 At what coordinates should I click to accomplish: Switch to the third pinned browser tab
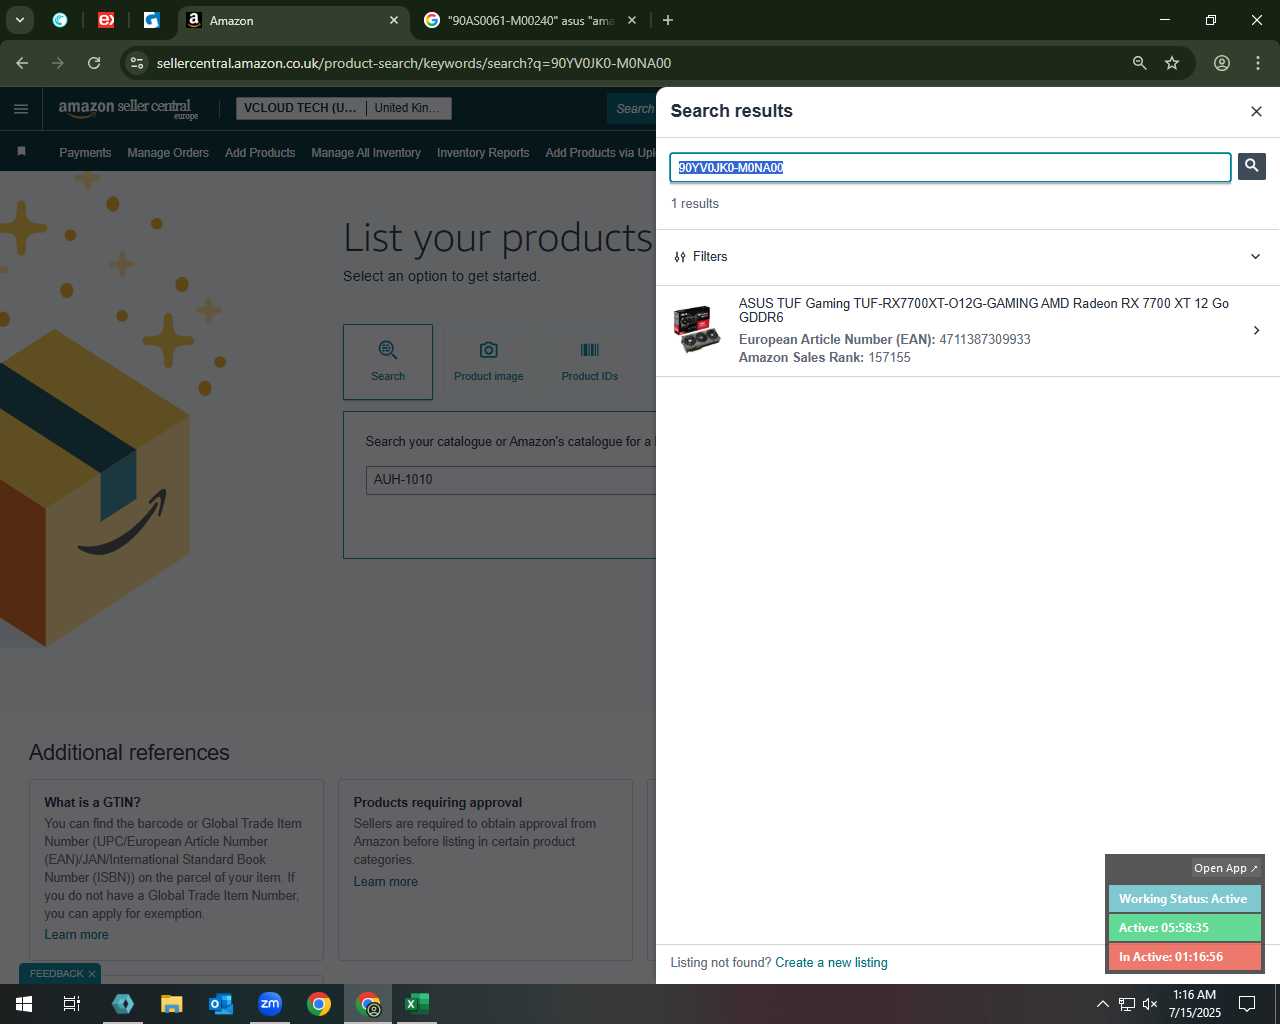(x=152, y=20)
